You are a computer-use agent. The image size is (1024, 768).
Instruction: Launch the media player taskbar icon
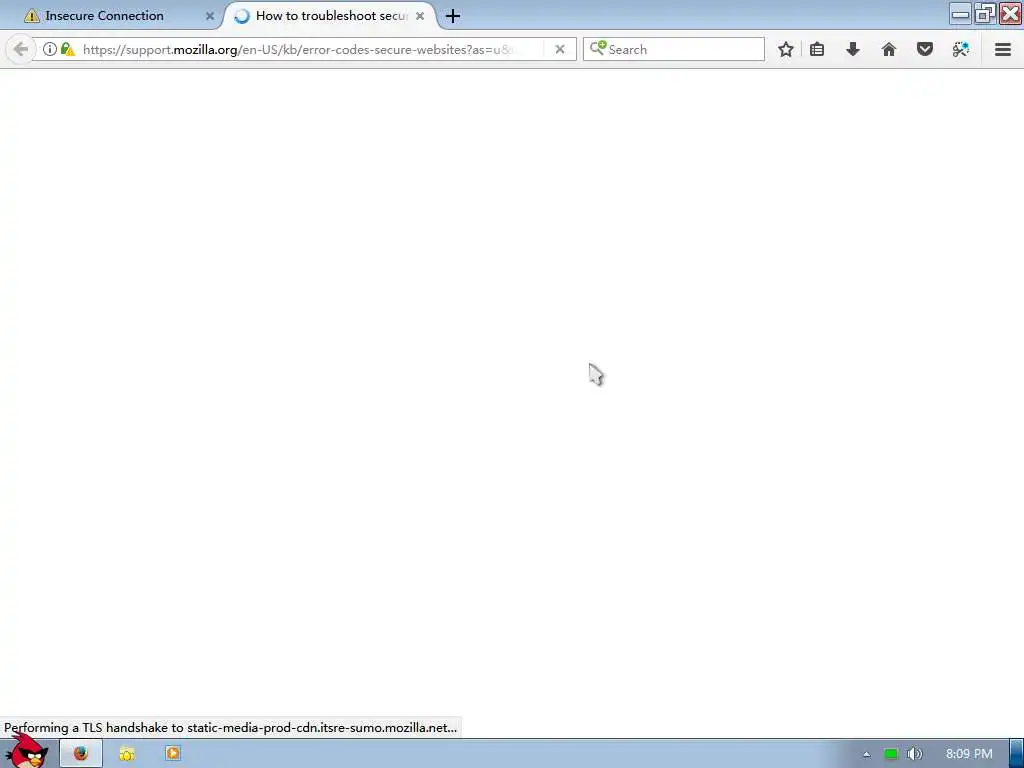coord(172,753)
